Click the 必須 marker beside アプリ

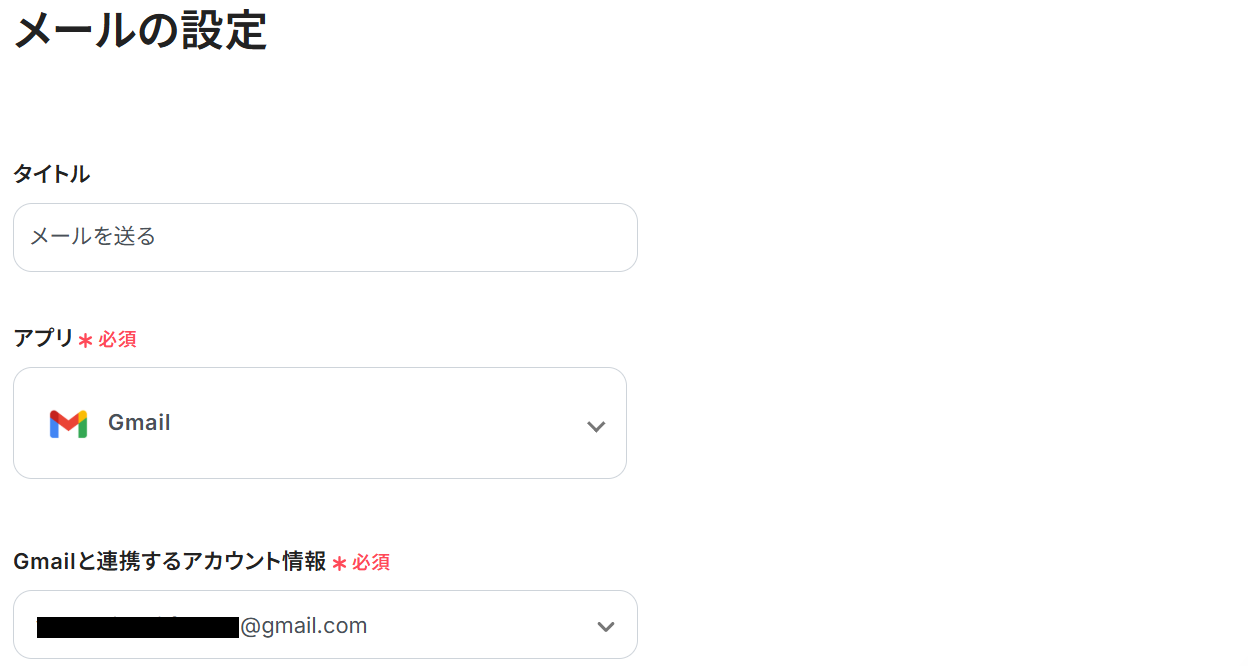tap(117, 340)
